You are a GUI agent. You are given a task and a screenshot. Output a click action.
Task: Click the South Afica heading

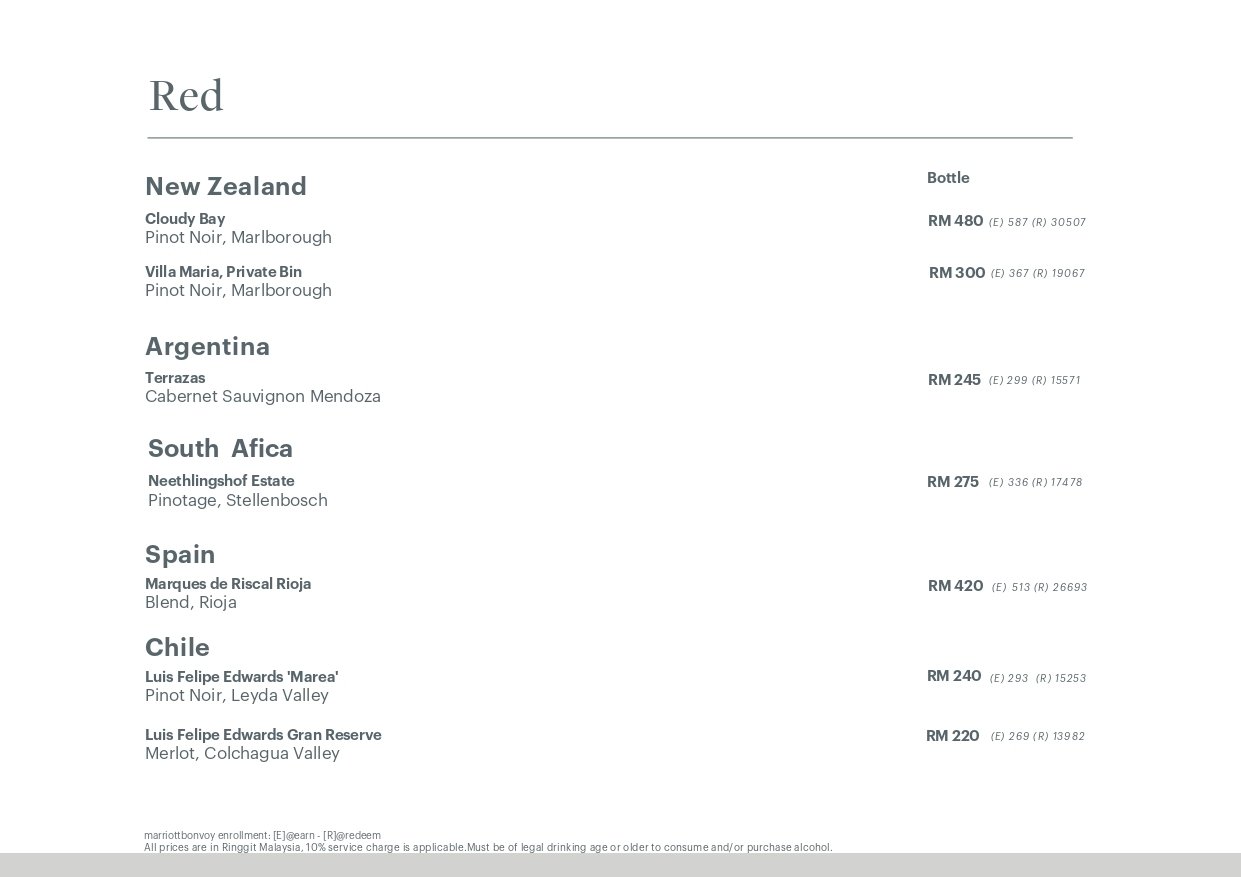coord(220,449)
